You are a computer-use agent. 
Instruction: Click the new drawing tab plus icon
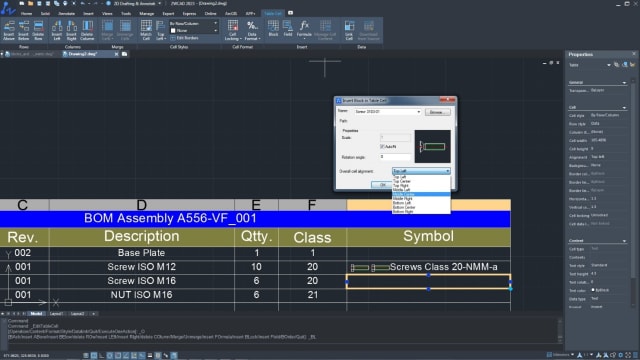(124, 54)
